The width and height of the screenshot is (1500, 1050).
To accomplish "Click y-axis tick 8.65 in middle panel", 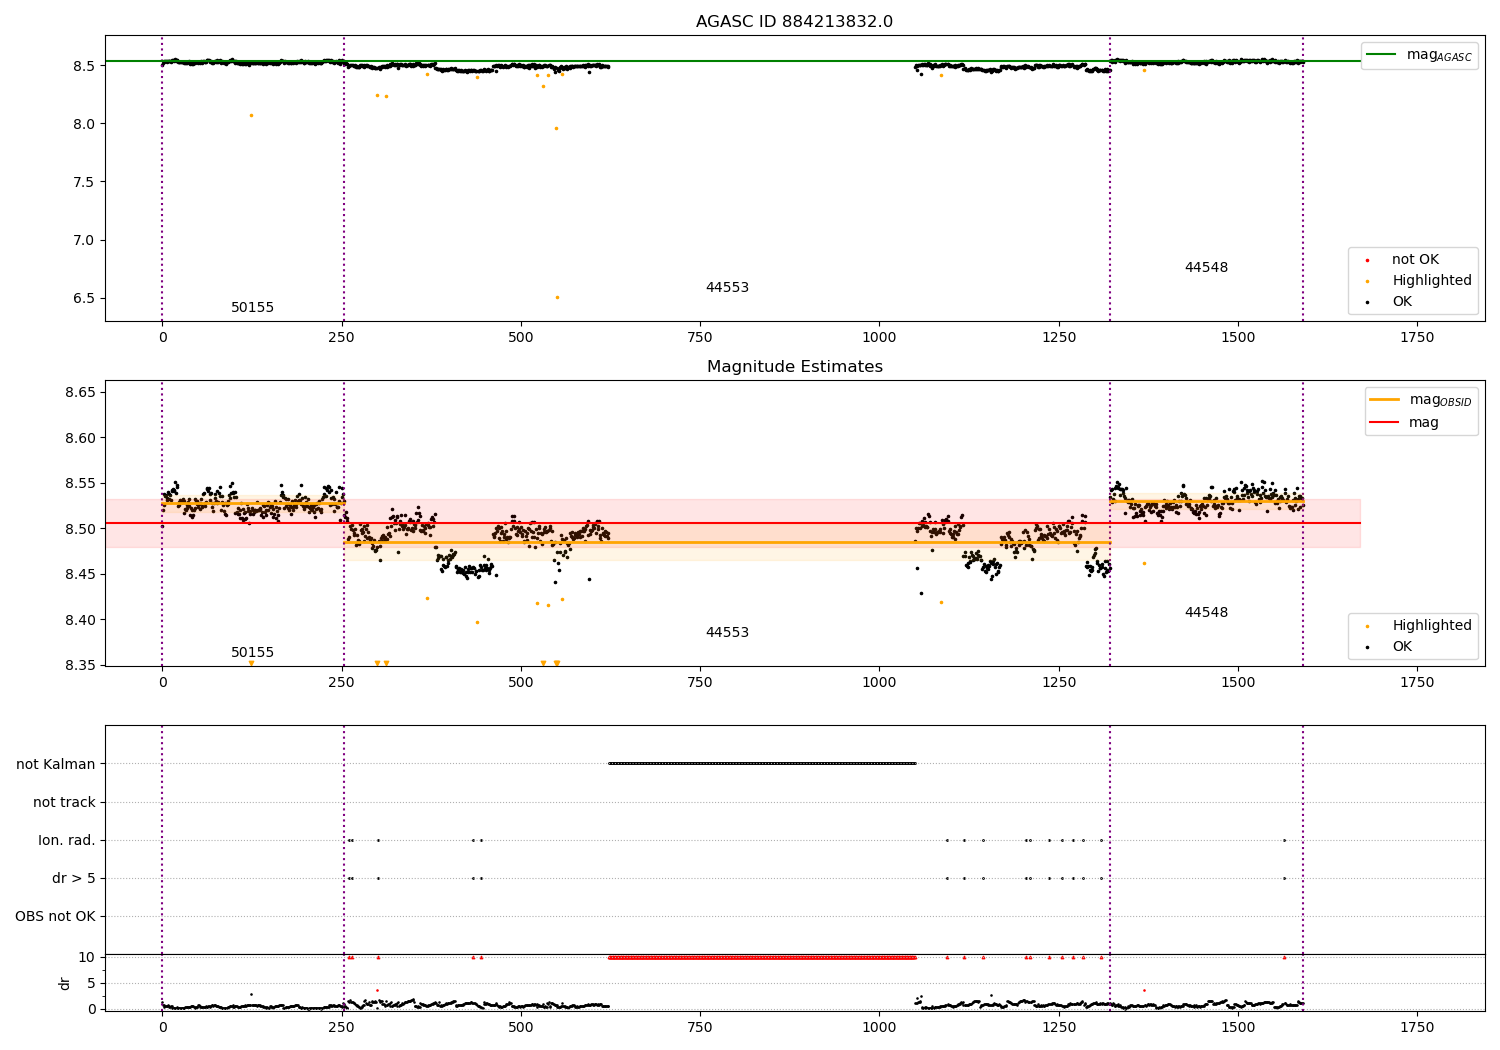I will click(80, 392).
